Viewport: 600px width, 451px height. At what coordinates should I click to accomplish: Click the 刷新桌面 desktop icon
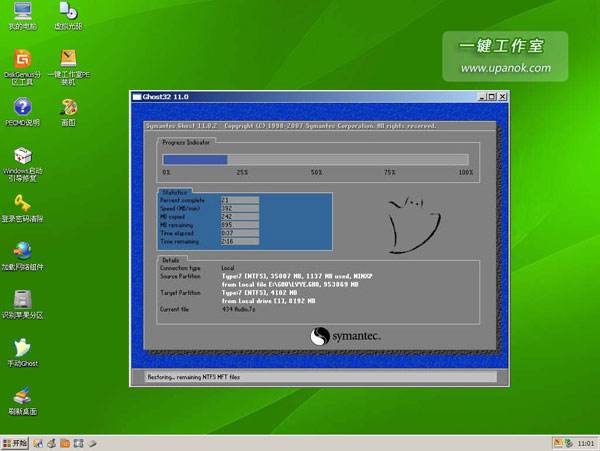point(22,396)
